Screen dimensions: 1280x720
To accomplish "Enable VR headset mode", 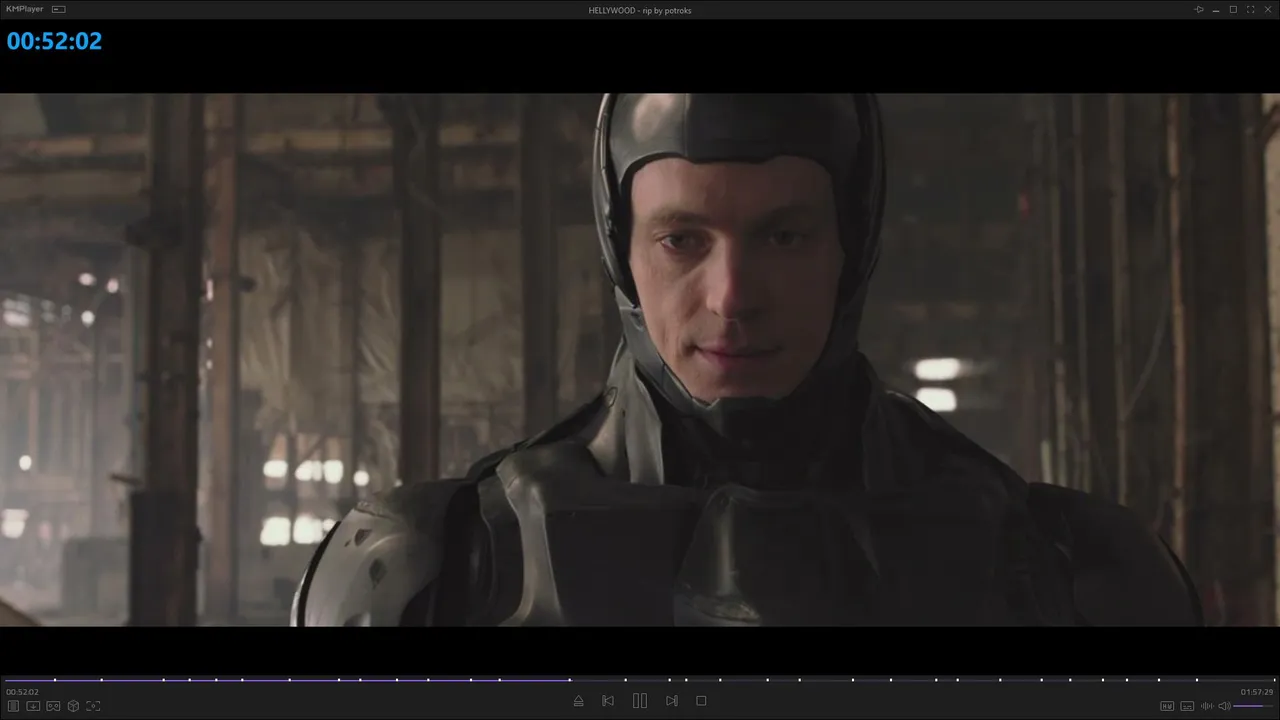I will (x=53, y=706).
